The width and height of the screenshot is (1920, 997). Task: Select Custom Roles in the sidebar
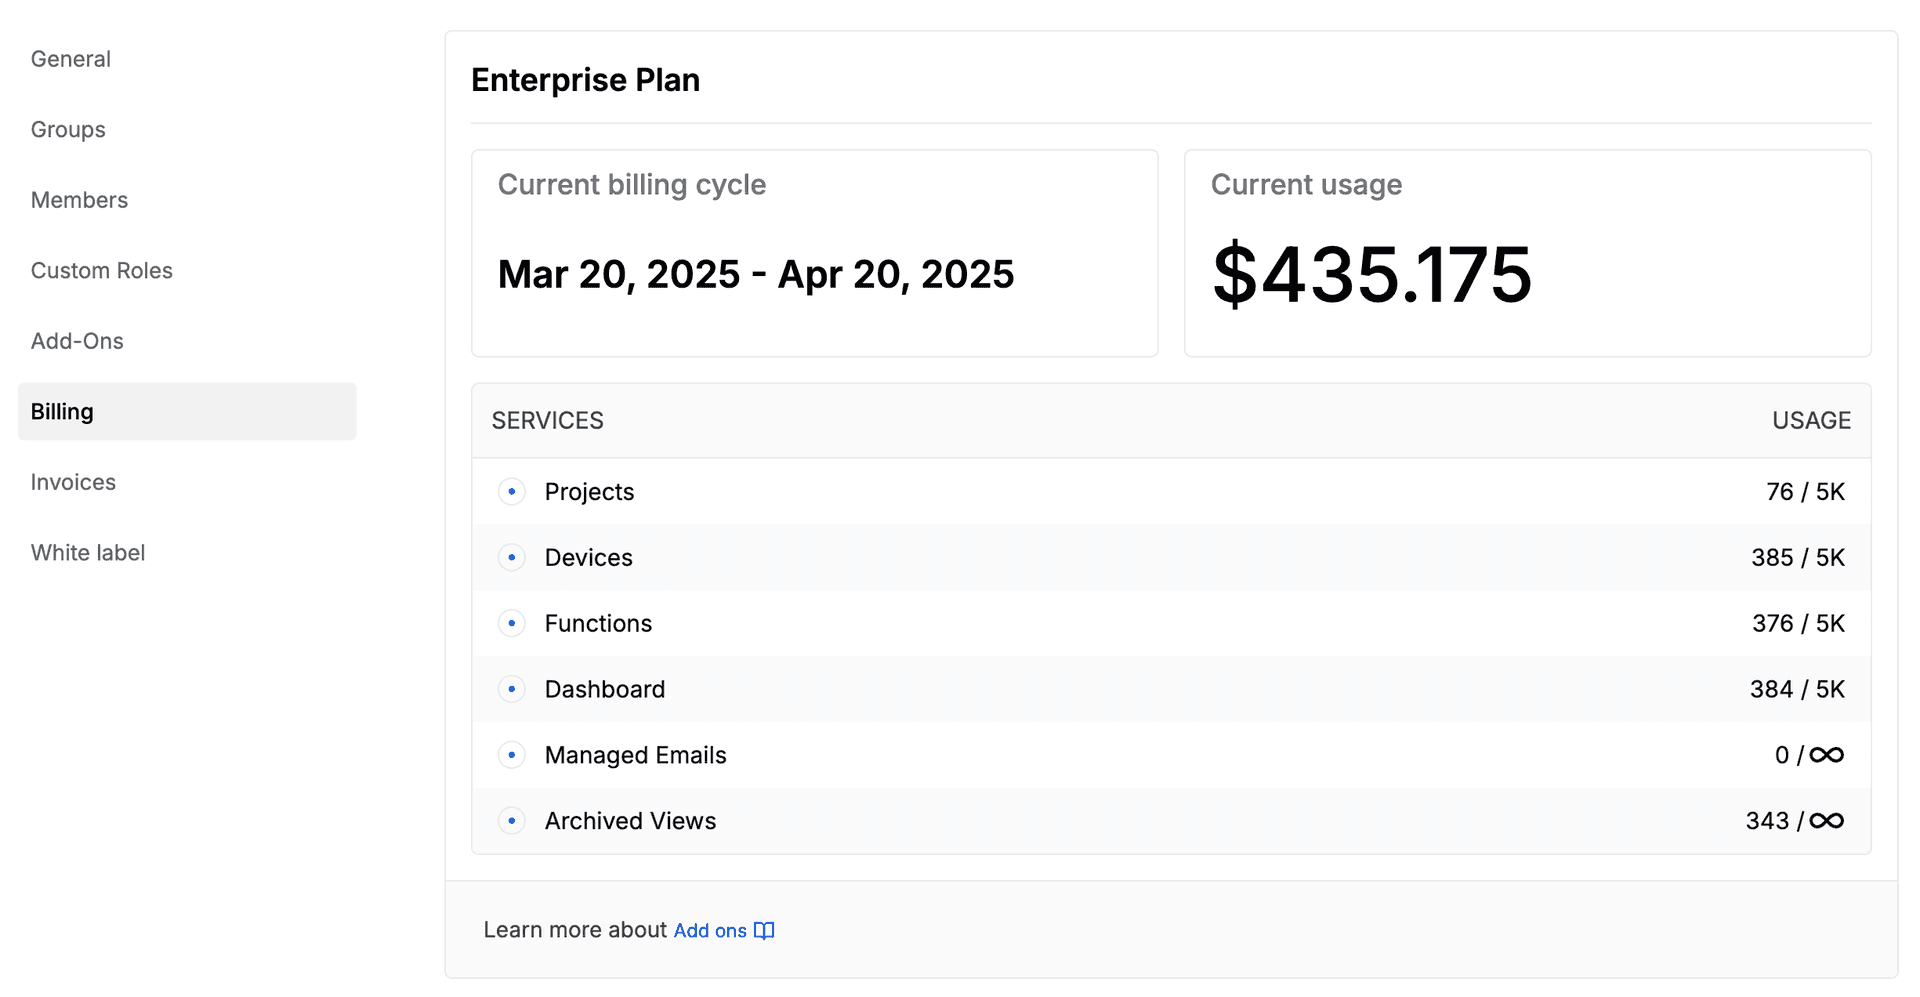coord(102,271)
